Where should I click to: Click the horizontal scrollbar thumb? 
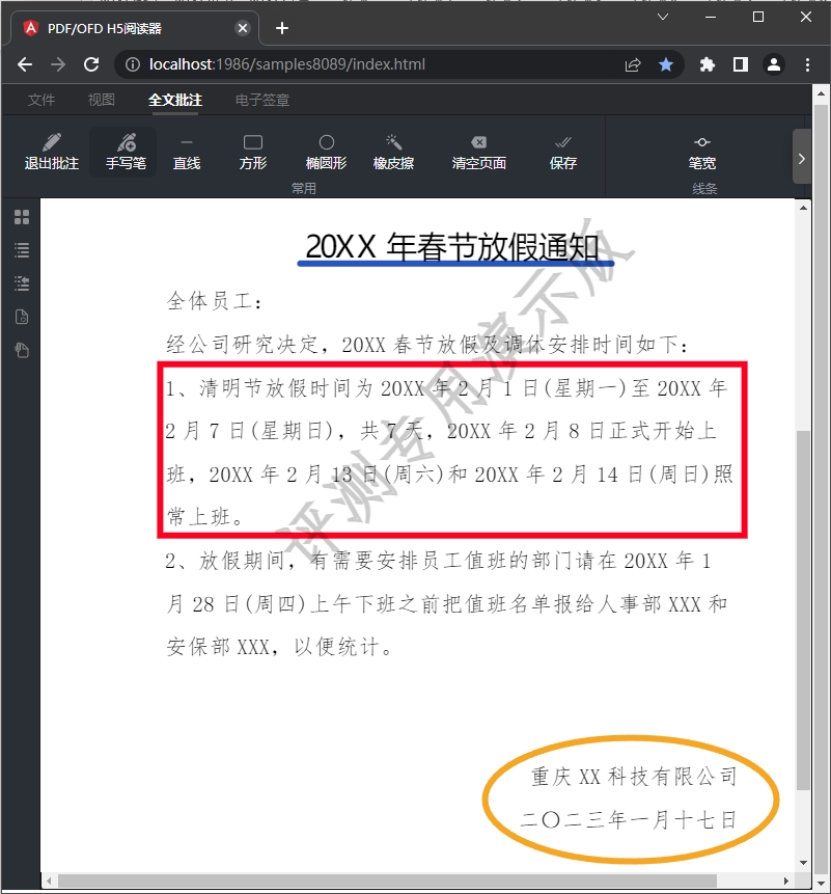[387, 881]
